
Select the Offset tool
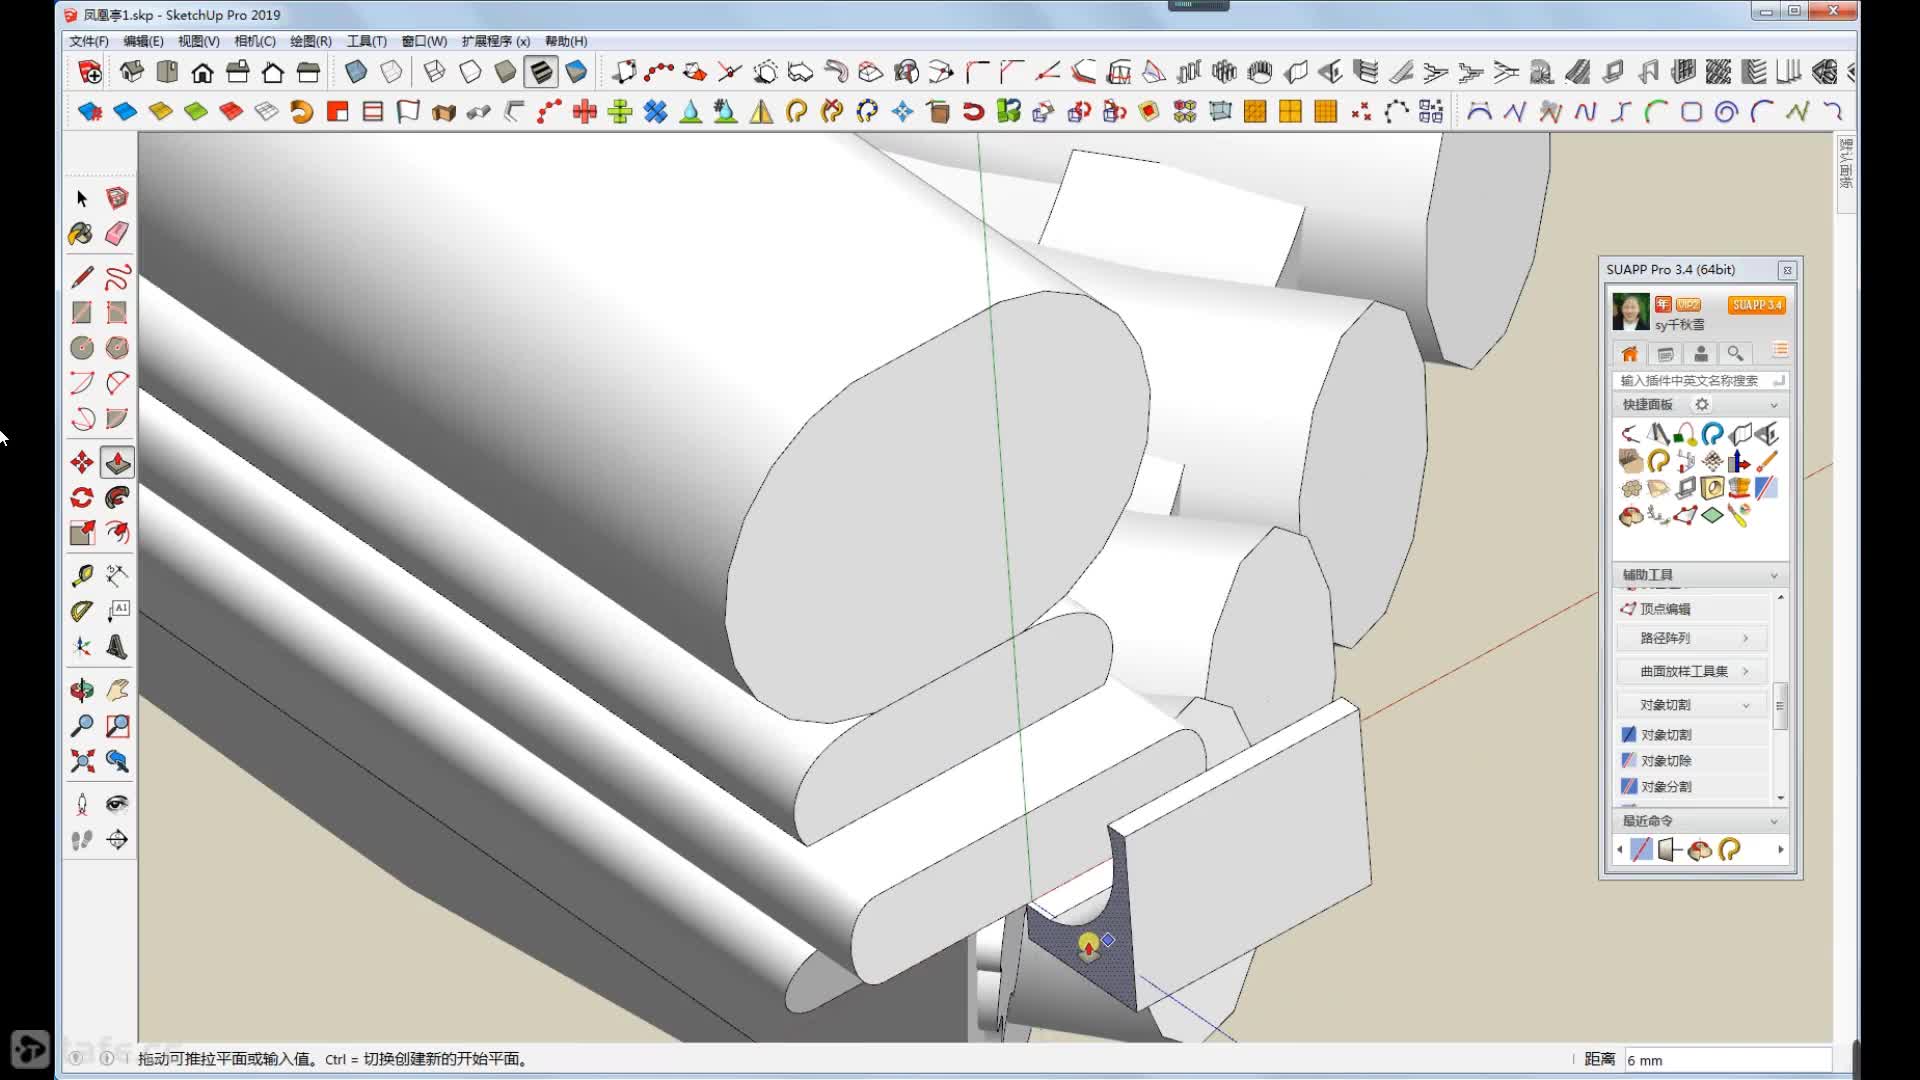coord(117,533)
